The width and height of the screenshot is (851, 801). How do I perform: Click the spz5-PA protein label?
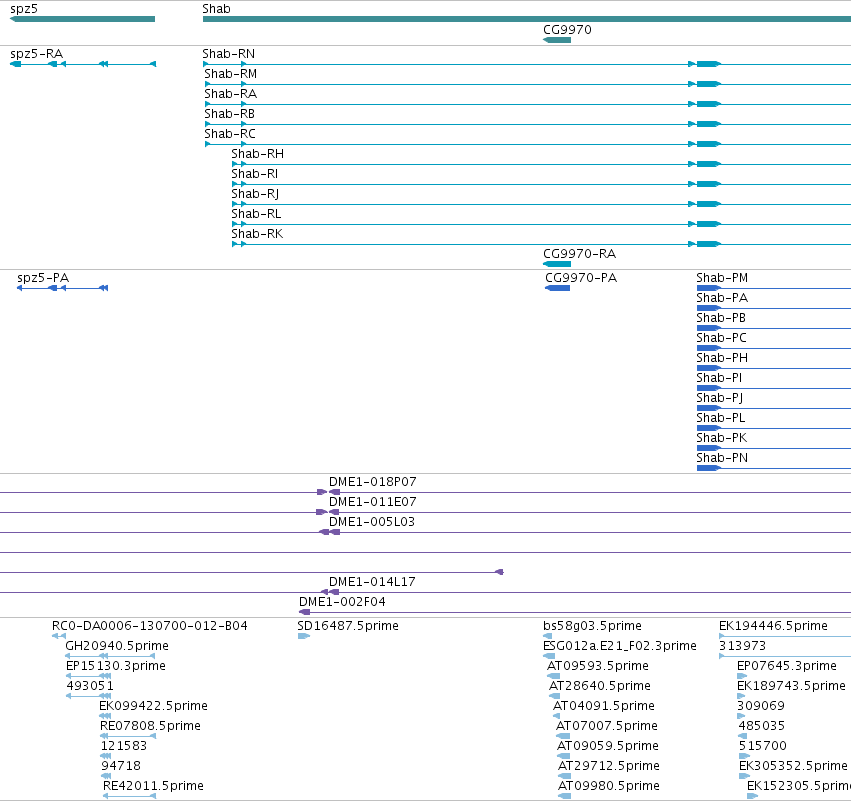[43, 278]
